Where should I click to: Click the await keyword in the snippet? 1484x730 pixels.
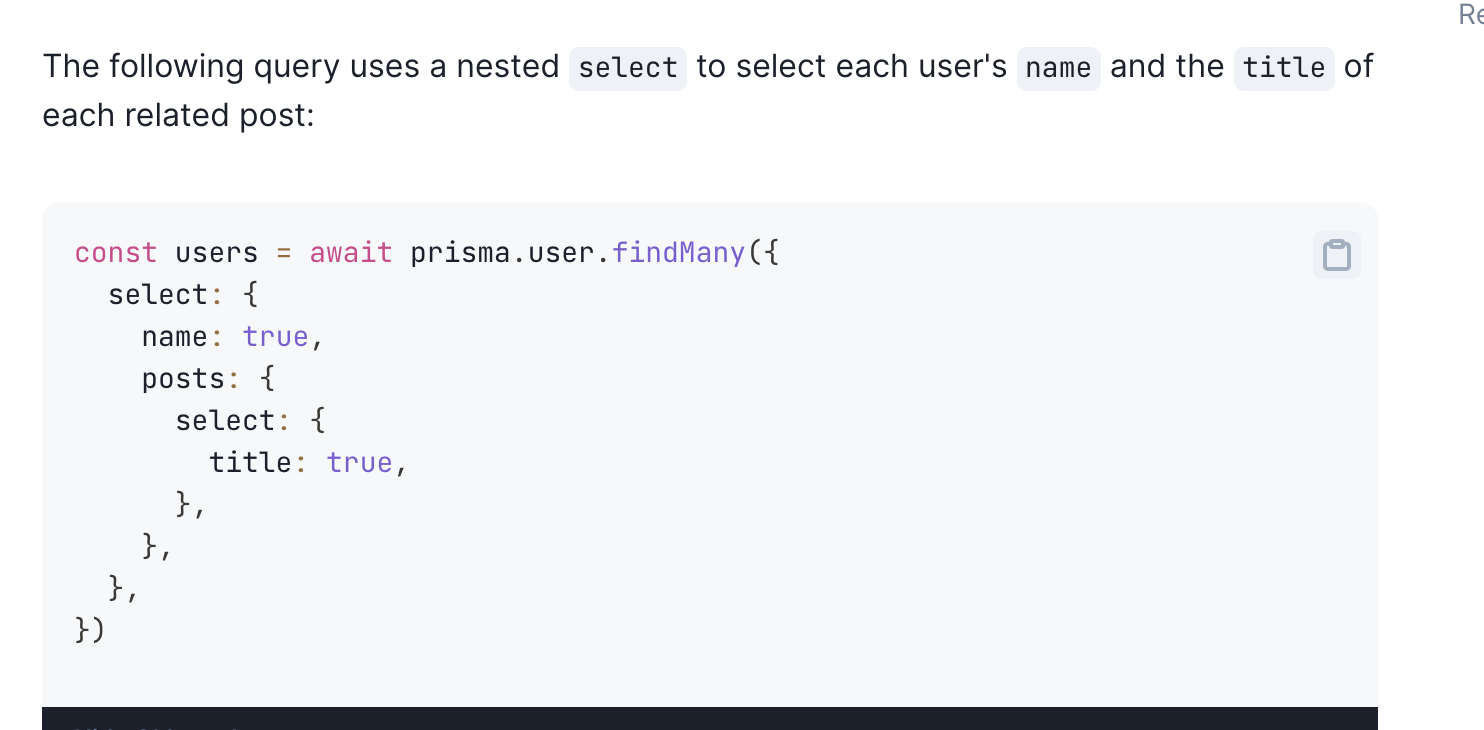[x=350, y=253]
